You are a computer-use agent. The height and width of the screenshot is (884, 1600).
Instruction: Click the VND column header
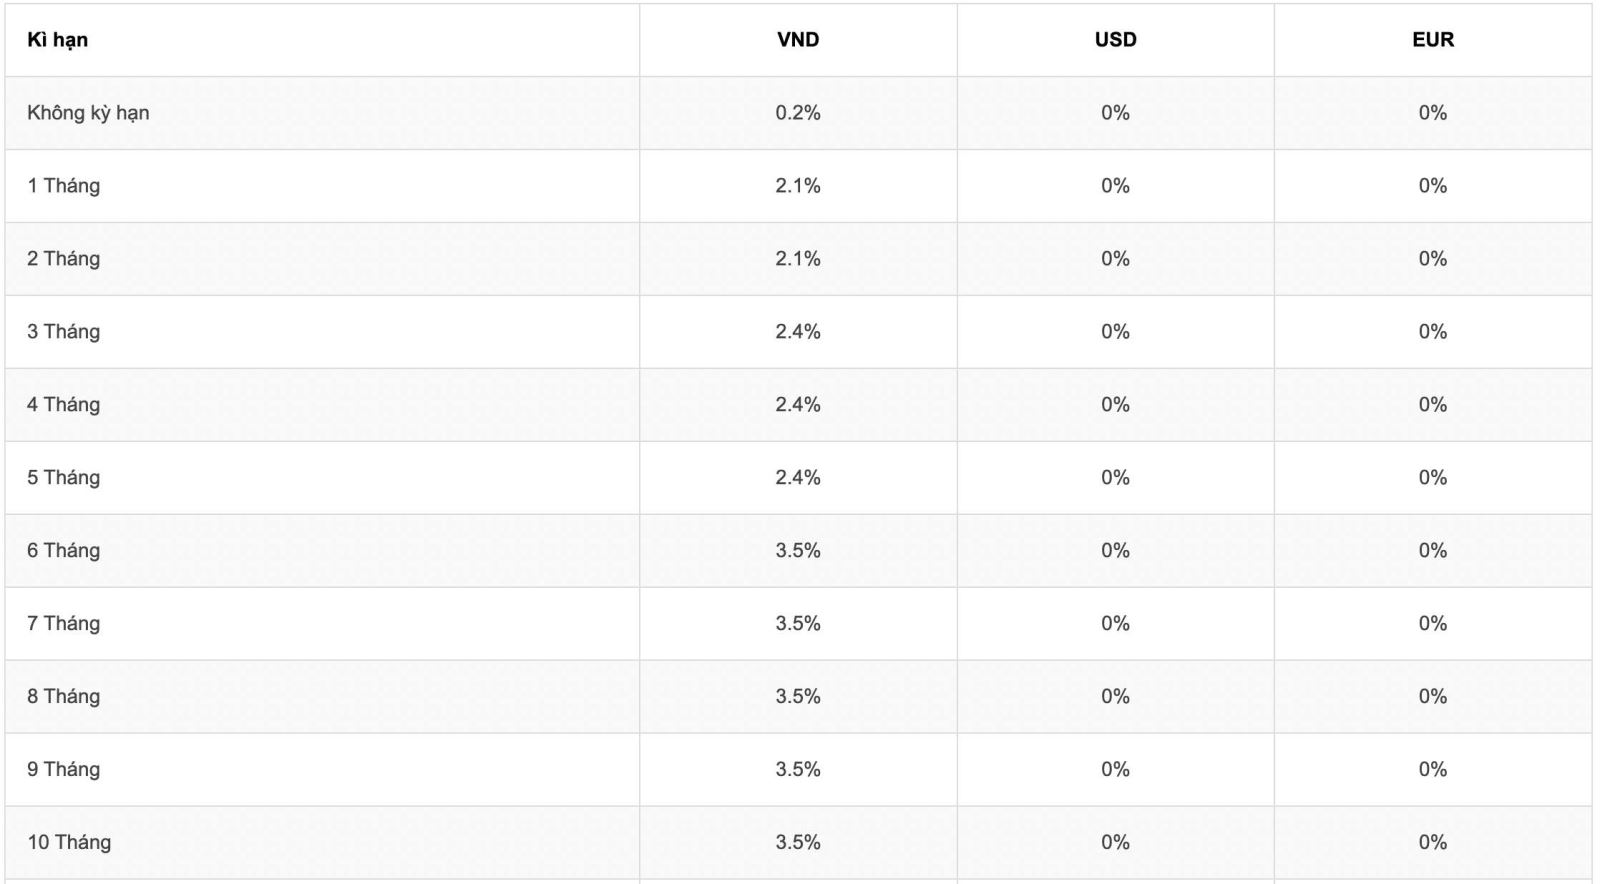tap(798, 40)
